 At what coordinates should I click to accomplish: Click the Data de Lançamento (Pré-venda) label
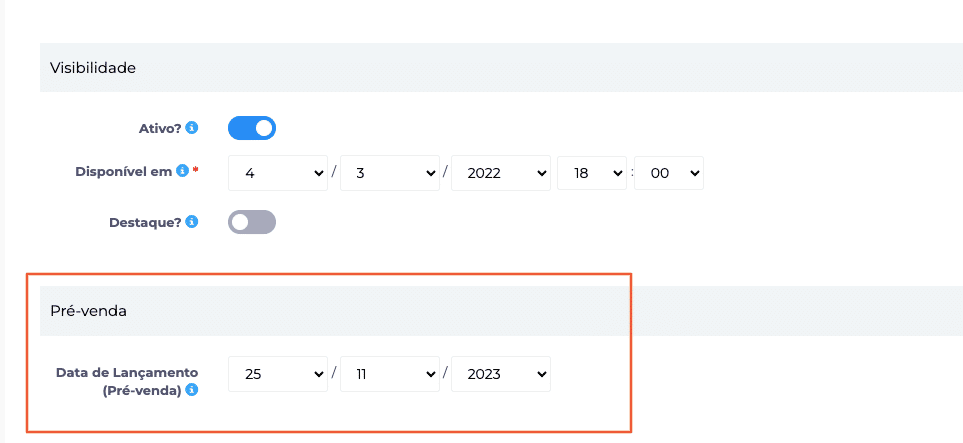point(128,373)
